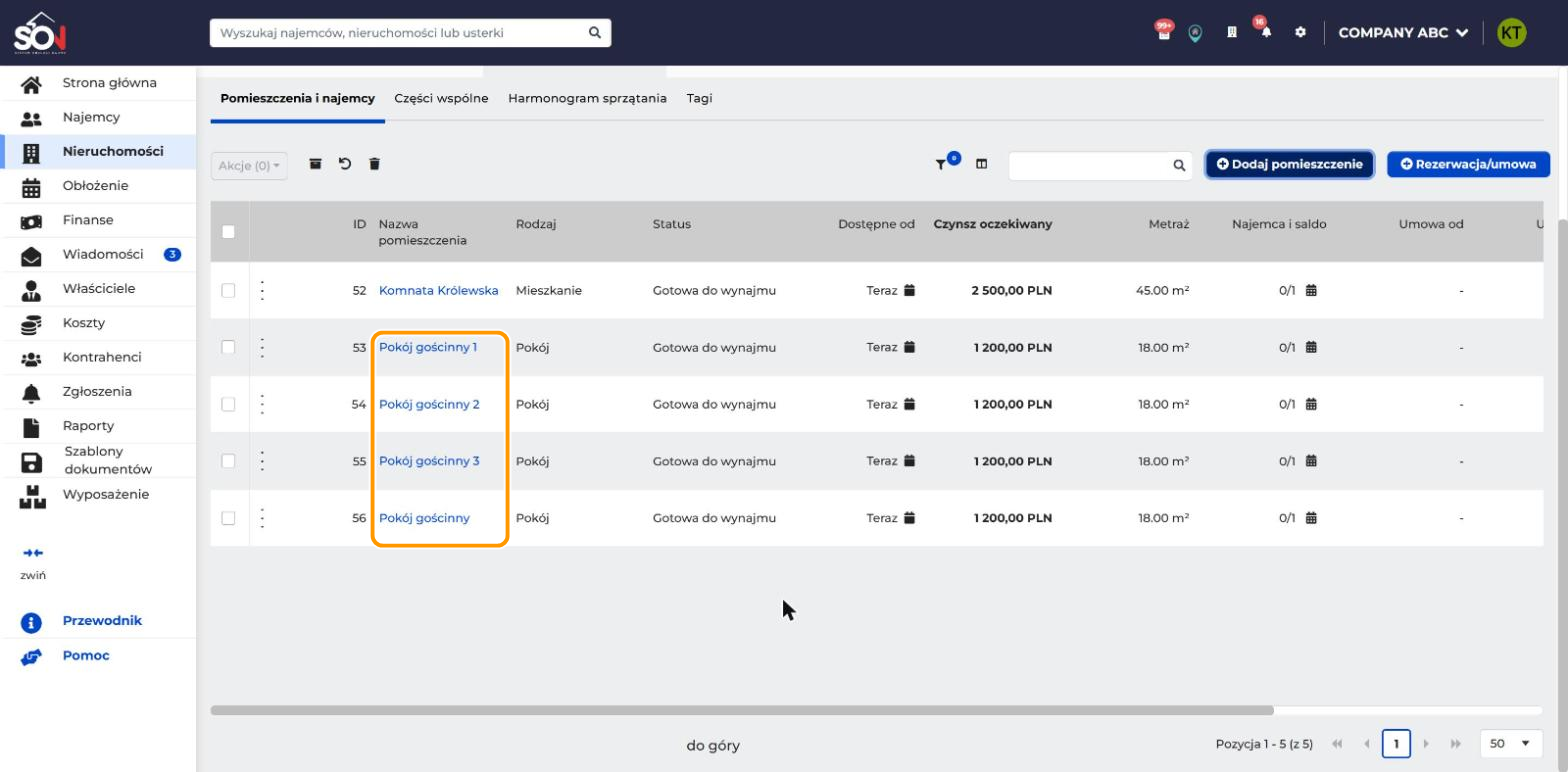Click the Rezerwacja/umowa button

pos(1468,164)
